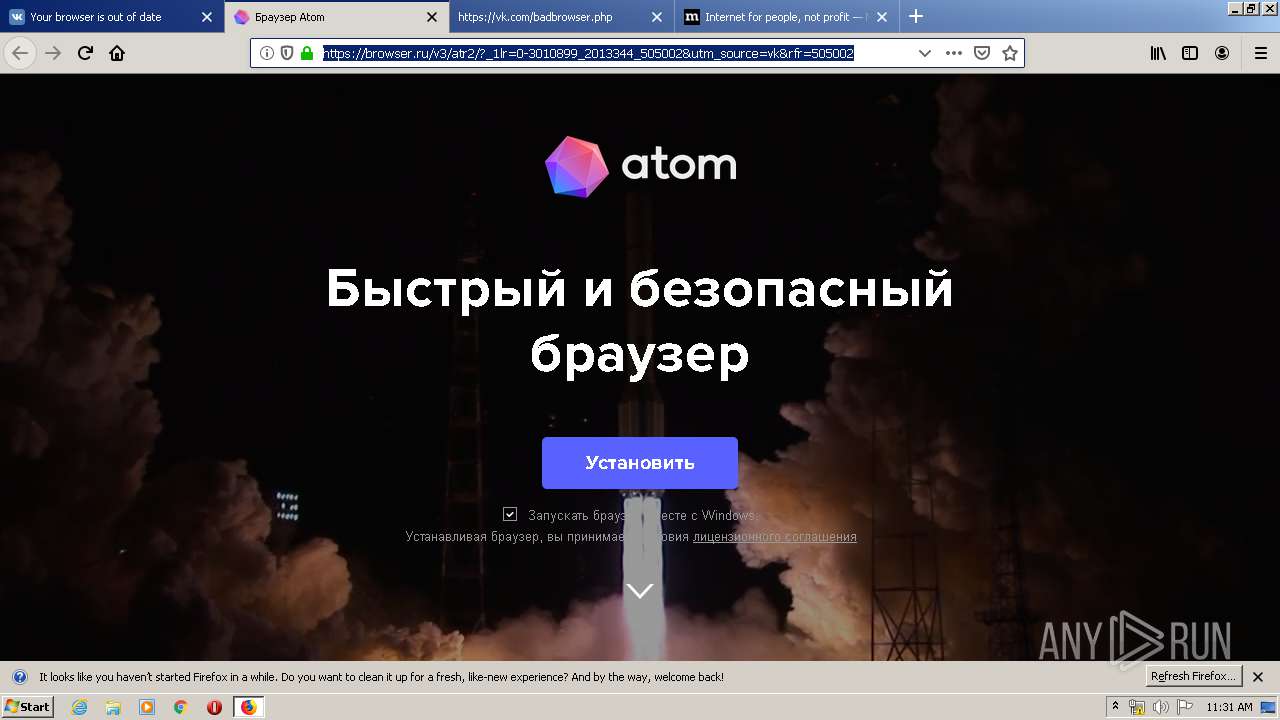Toggle the sidebars view icon
The height and width of the screenshot is (720, 1280).
(1190, 54)
